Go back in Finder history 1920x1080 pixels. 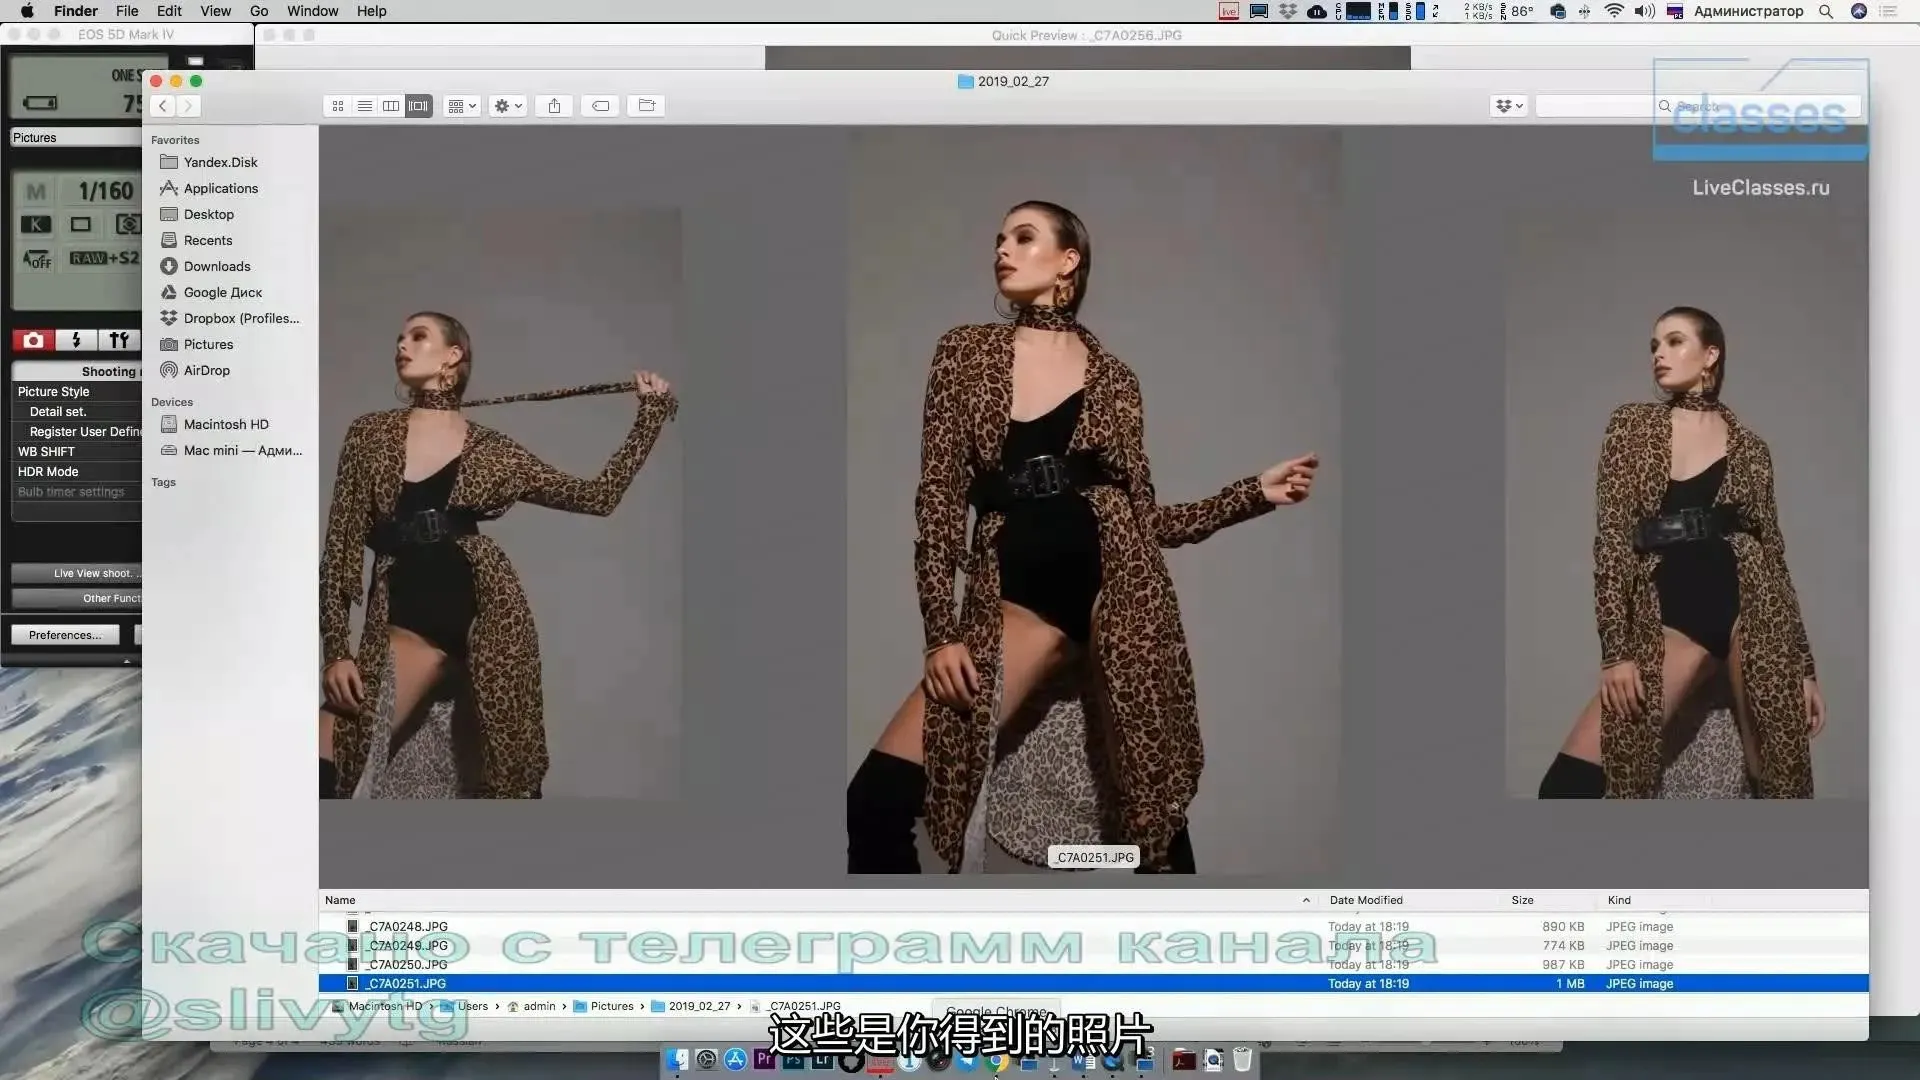163,106
